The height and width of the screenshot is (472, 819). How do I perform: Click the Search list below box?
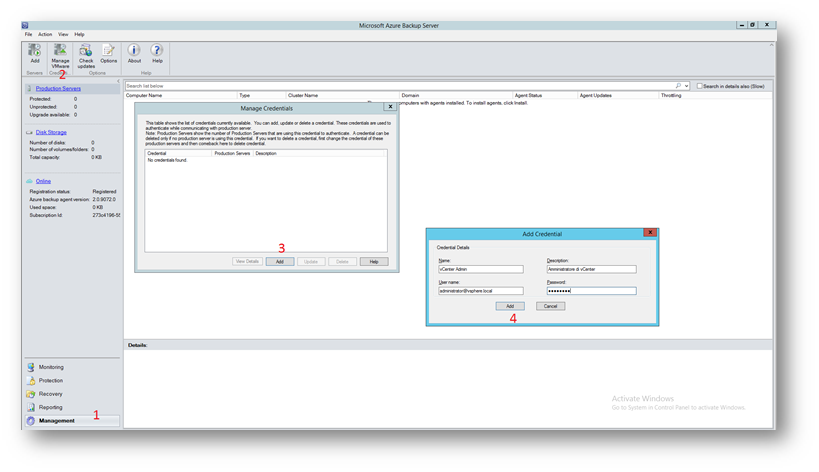(400, 86)
